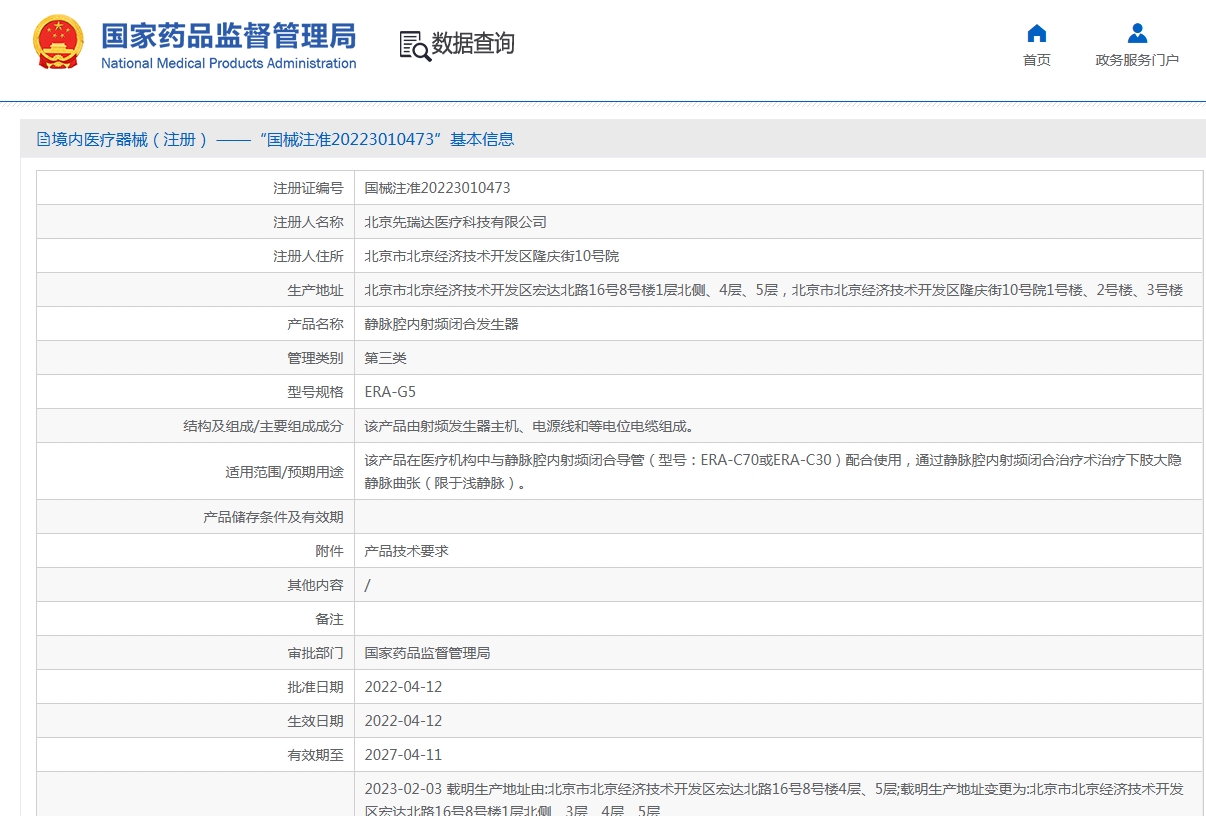Click the 有效期至 row label

click(x=315, y=755)
